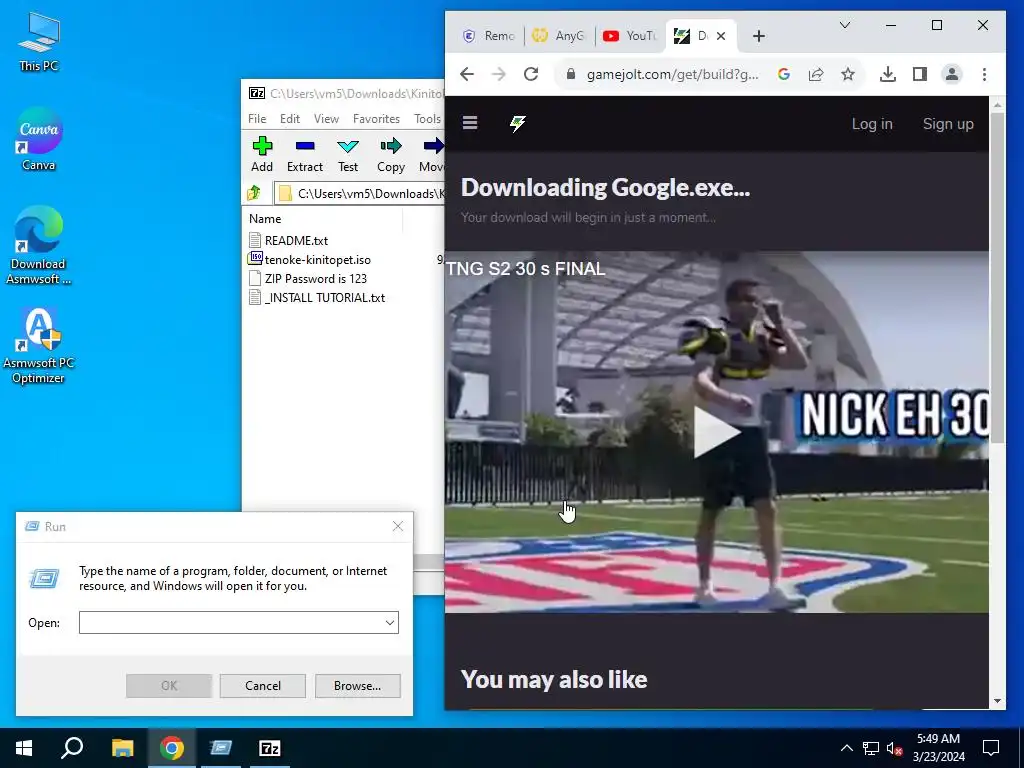Viewport: 1024px width, 768px height.
Task: Click Log in on Game Jolt
Action: [x=872, y=123]
